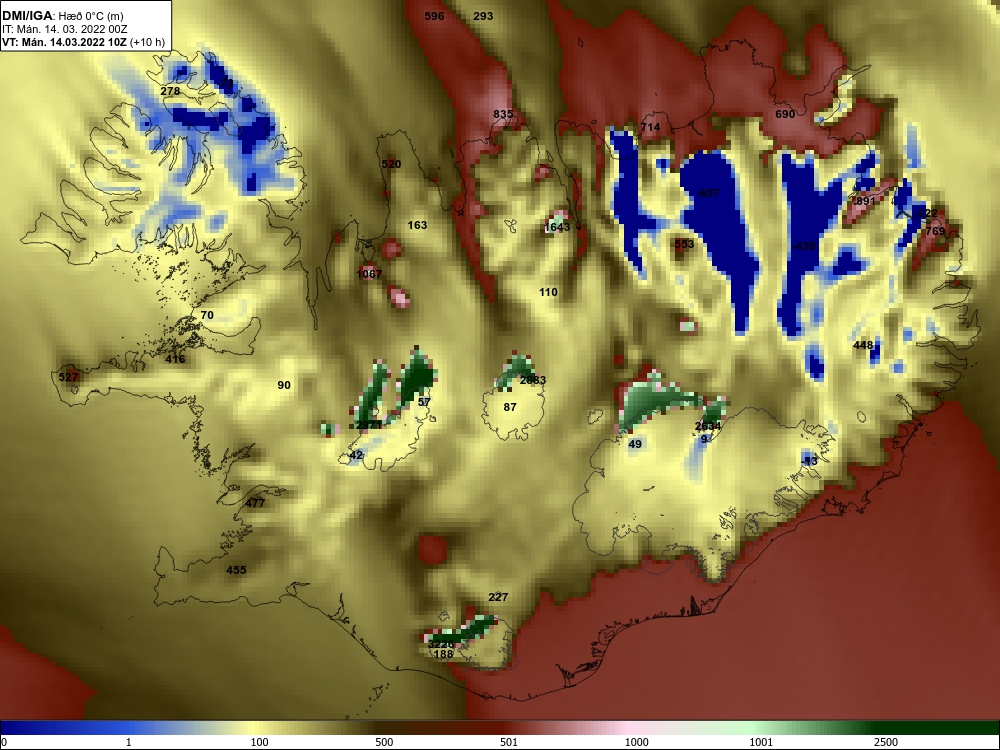Click the map value 596
The height and width of the screenshot is (750, 1000).
click(434, 16)
